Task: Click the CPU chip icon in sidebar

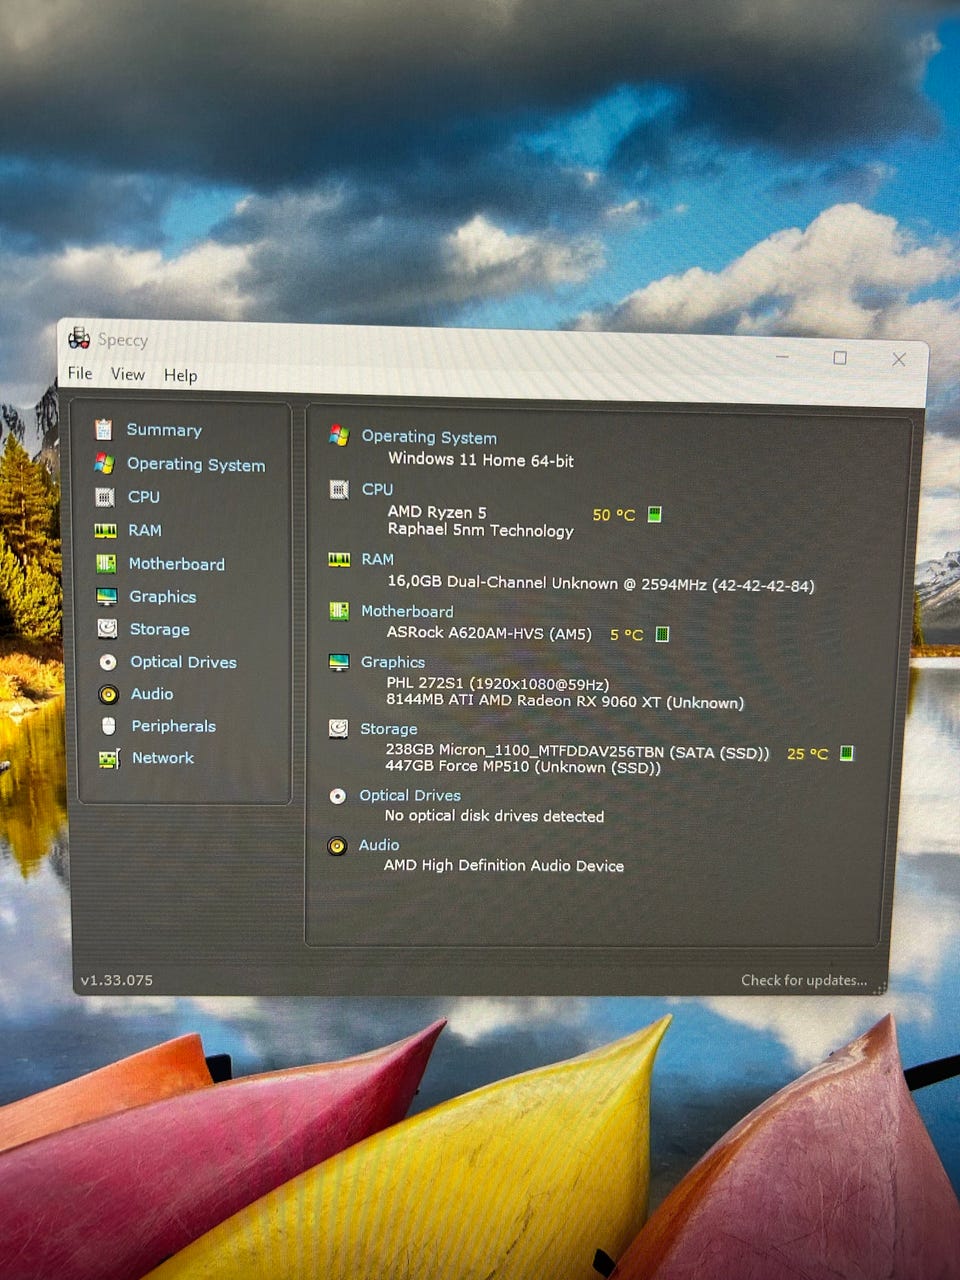Action: coord(105,497)
